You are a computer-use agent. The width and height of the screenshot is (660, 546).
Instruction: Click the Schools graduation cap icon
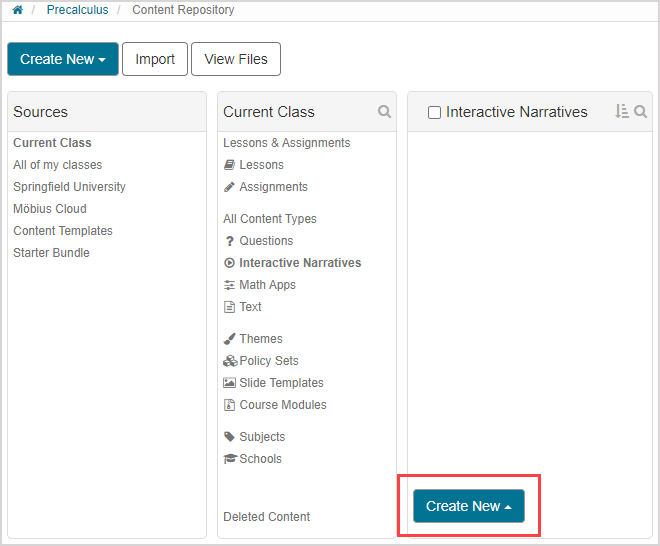pyautogui.click(x=230, y=459)
